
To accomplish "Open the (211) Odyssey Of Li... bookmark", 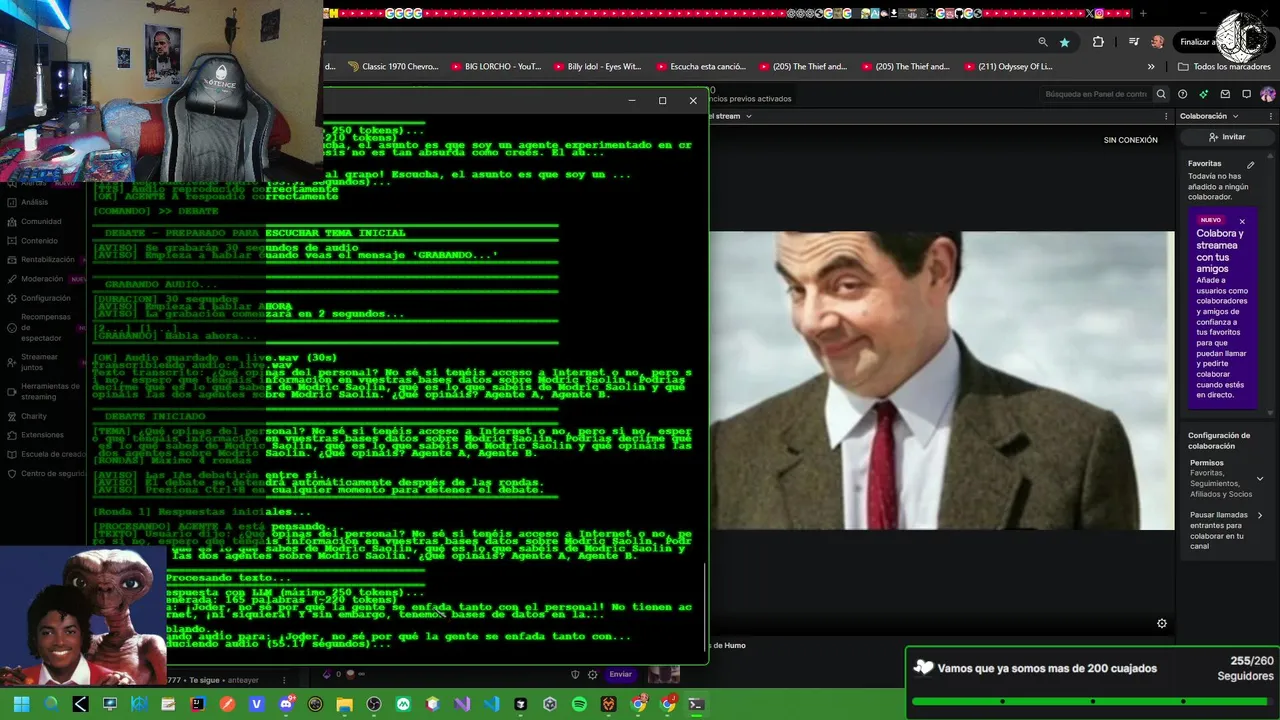I will 1008,67.
